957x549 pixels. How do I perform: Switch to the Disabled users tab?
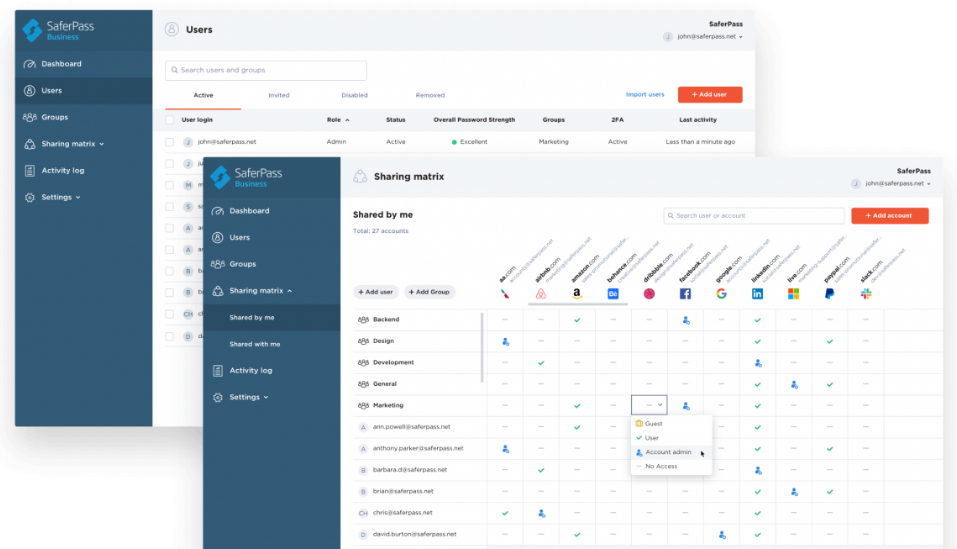pos(354,96)
